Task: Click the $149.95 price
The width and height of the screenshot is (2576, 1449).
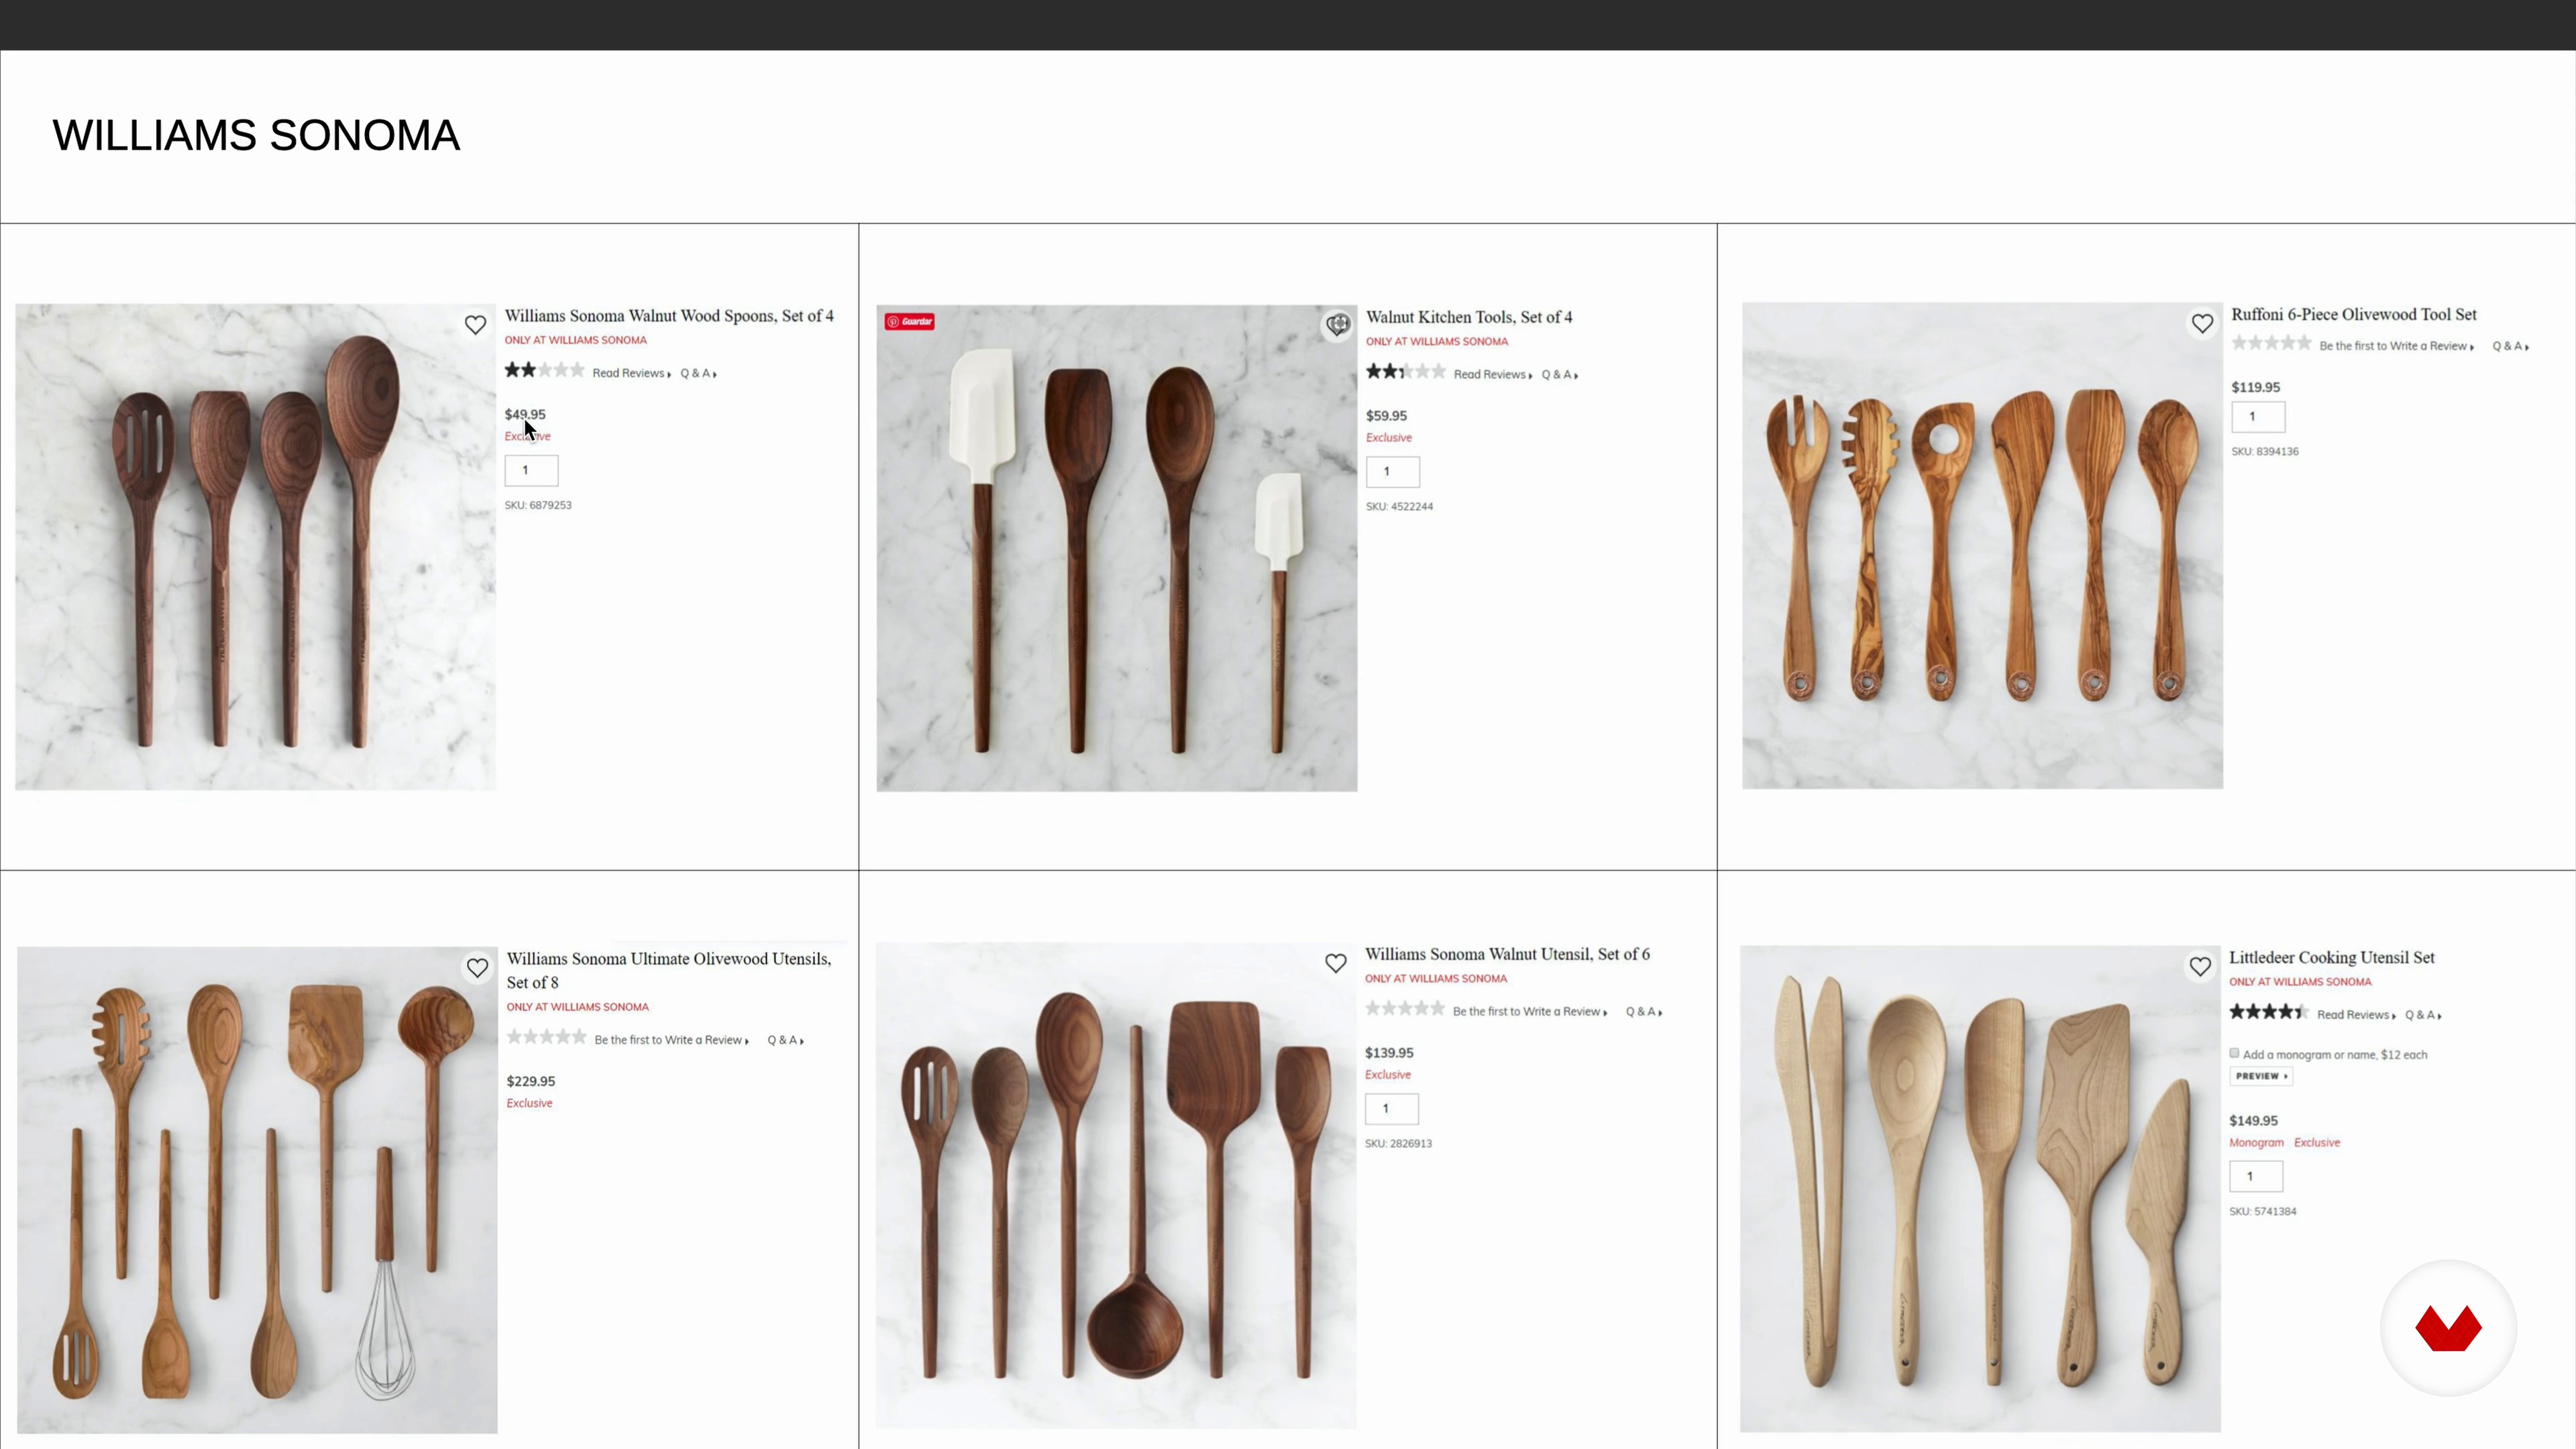Action: pyautogui.click(x=2253, y=1121)
